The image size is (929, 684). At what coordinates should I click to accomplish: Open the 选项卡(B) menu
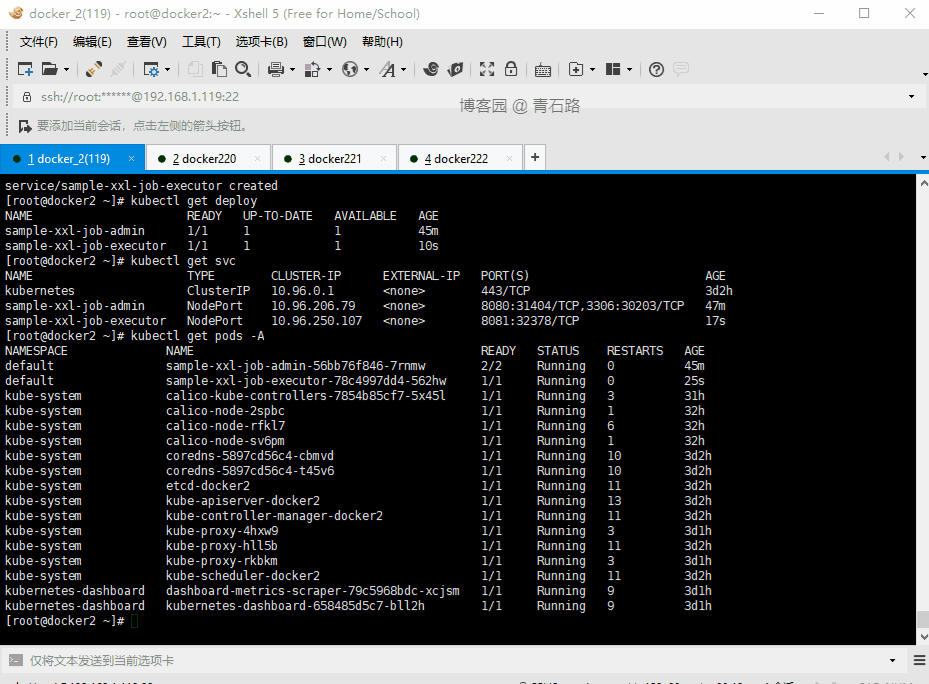(261, 41)
